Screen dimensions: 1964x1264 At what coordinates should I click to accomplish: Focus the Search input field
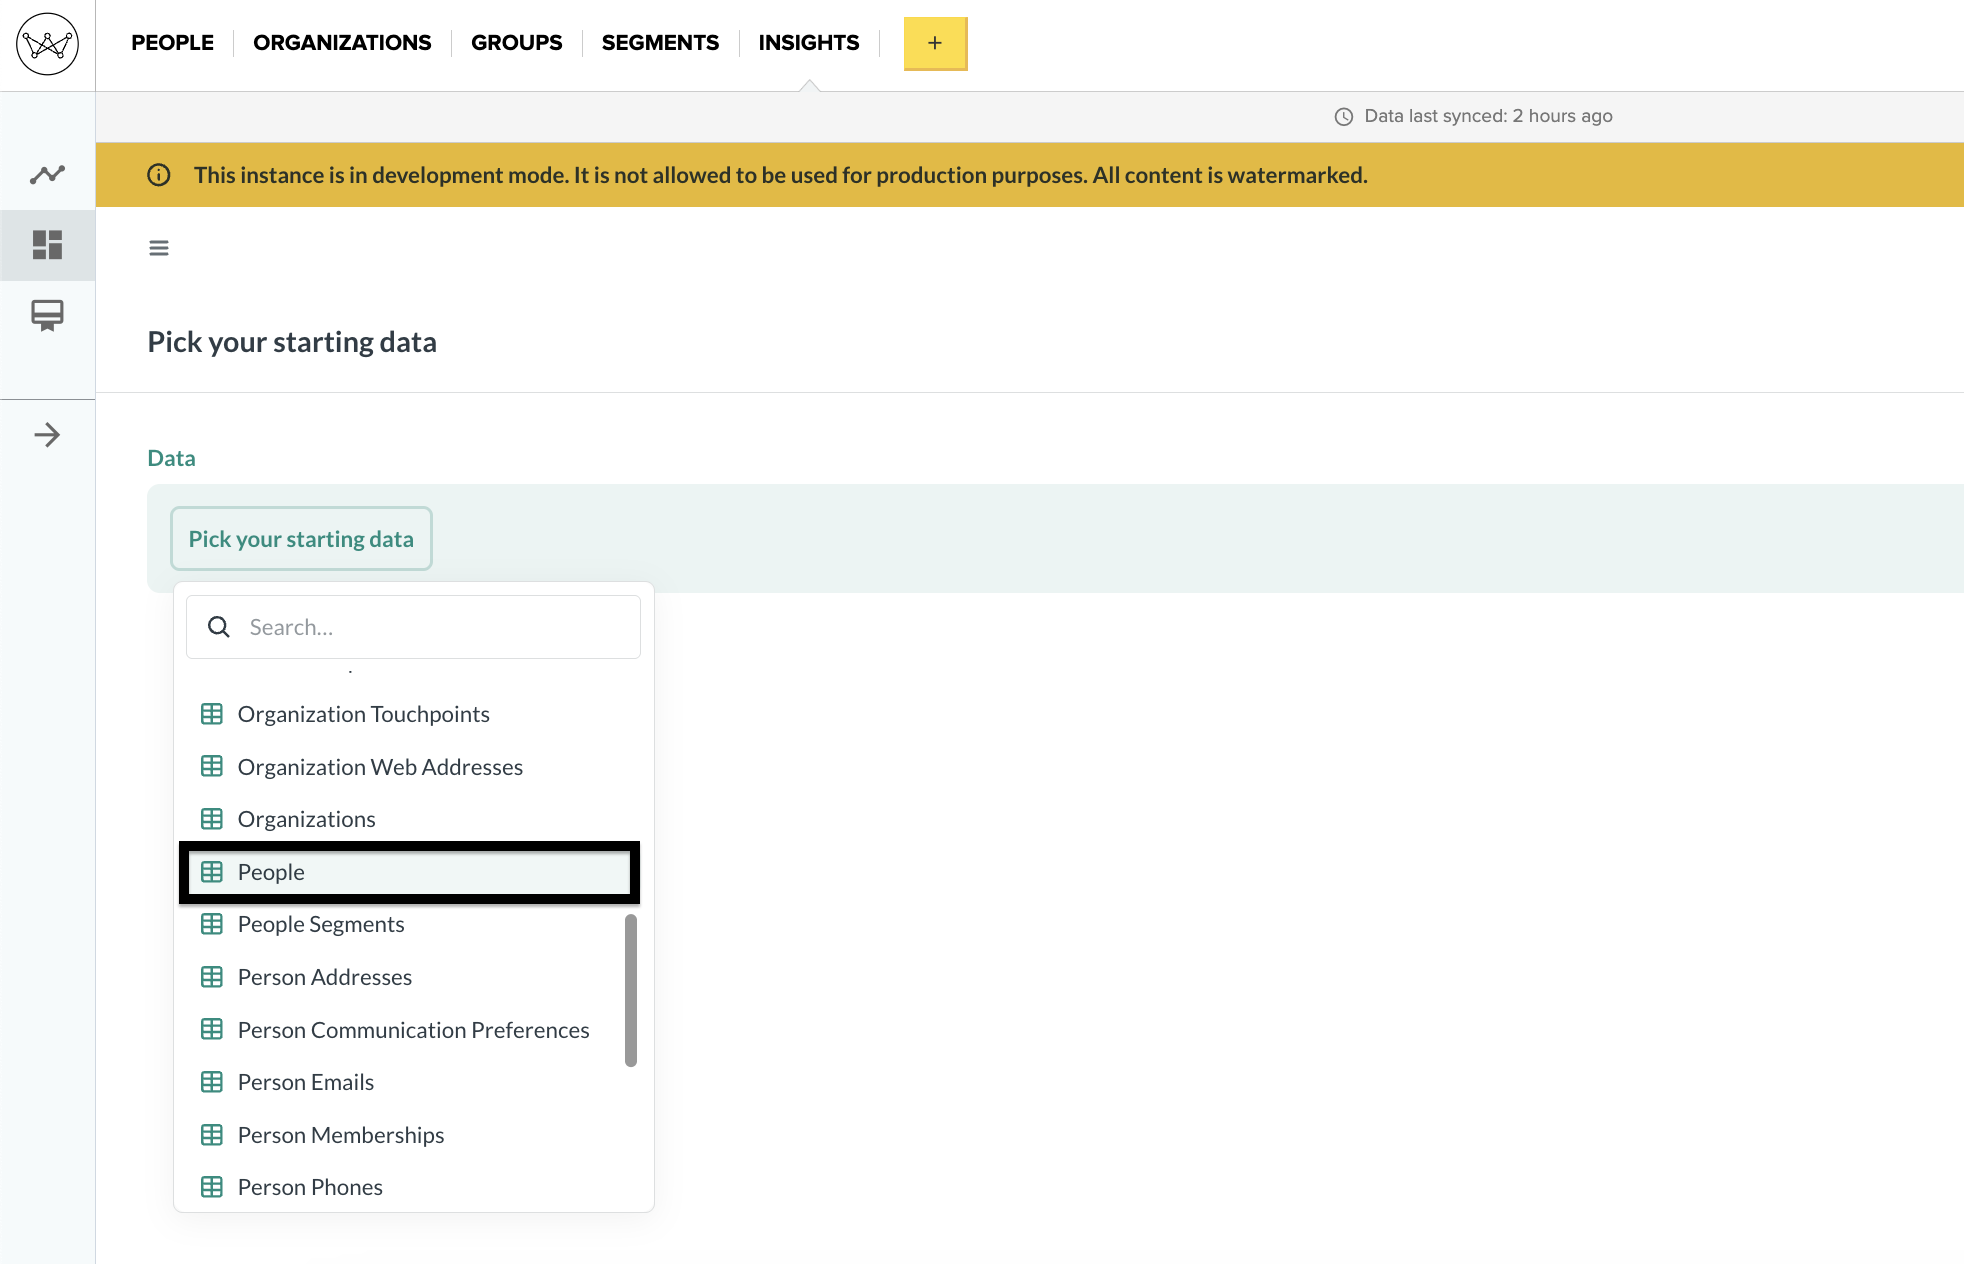(x=413, y=627)
